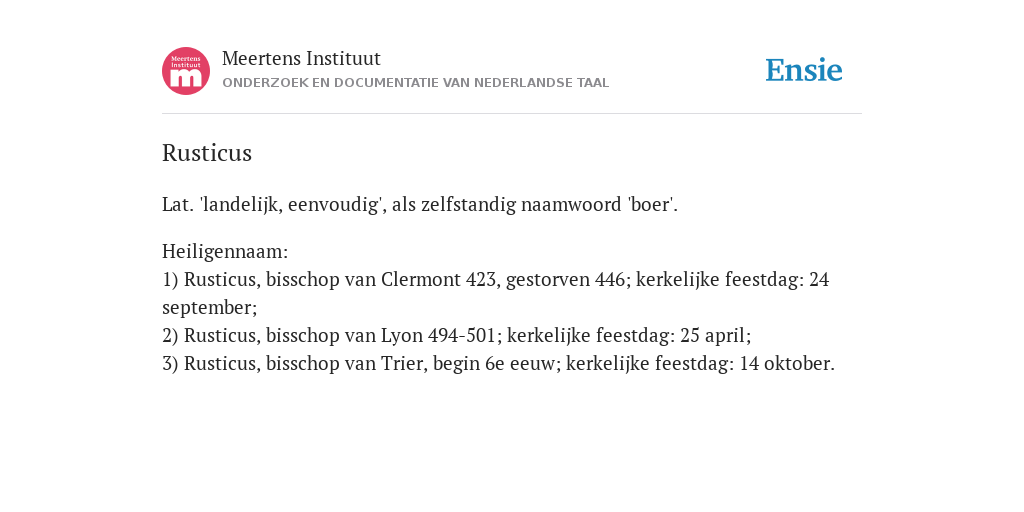This screenshot has width=1024, height=512.
Task: Click the horizontal divider below the header
Action: tap(512, 114)
